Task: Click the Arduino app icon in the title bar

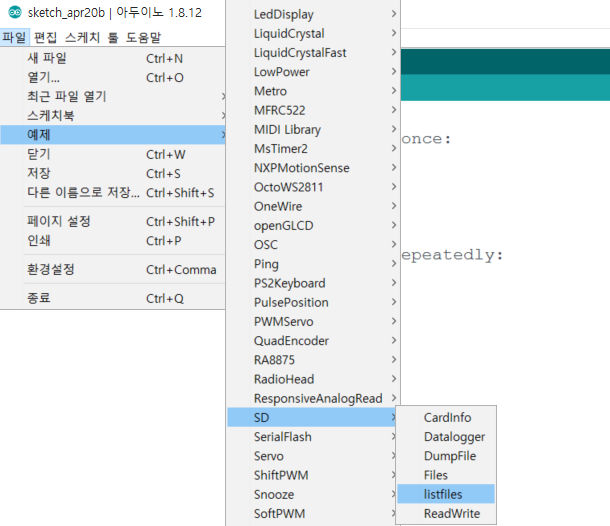Action: [15, 12]
